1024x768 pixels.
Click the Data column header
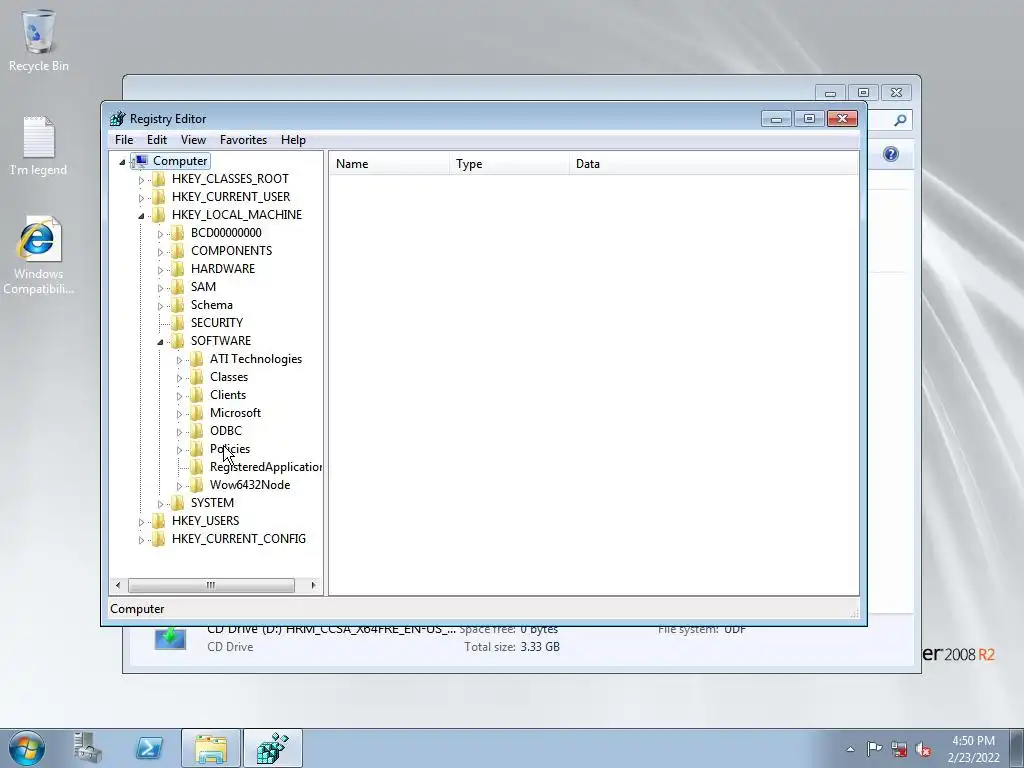(x=714, y=164)
